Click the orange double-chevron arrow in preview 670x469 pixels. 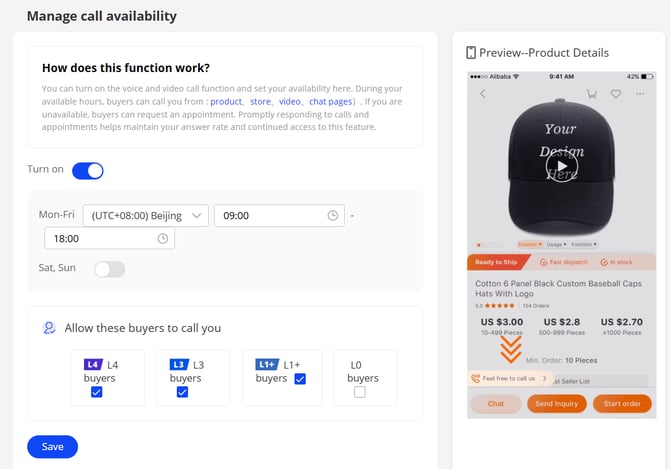click(510, 349)
